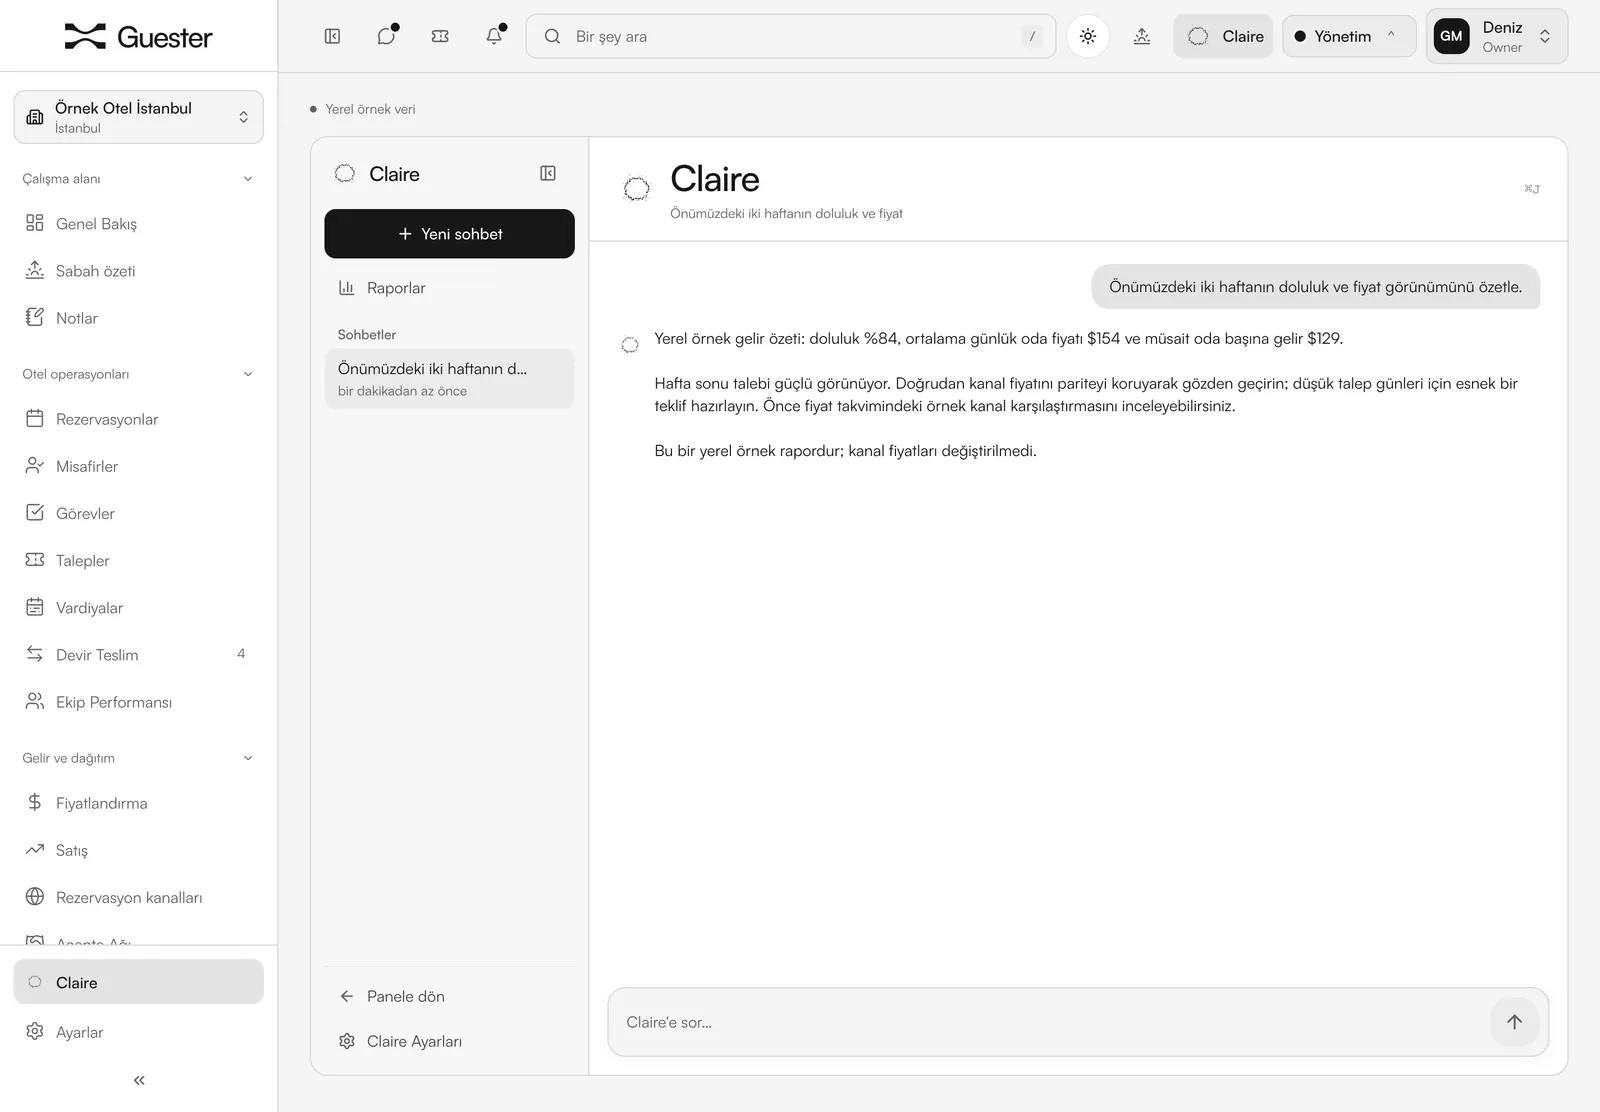
Task: Click the Vardiyalar calendar icon
Action: (x=35, y=606)
